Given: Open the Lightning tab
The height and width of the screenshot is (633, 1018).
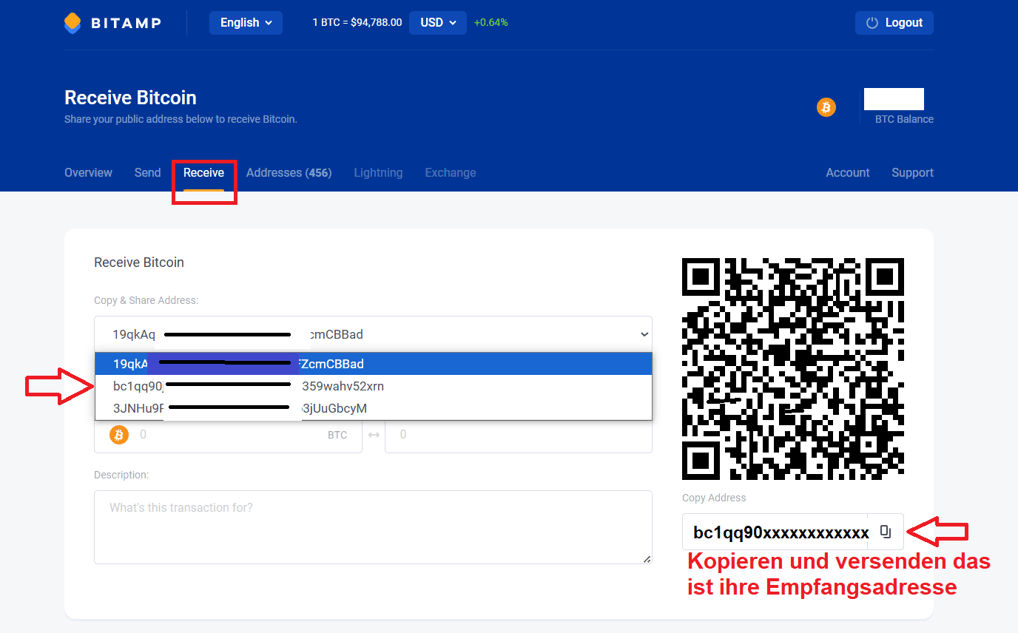Looking at the screenshot, I should pos(378,173).
